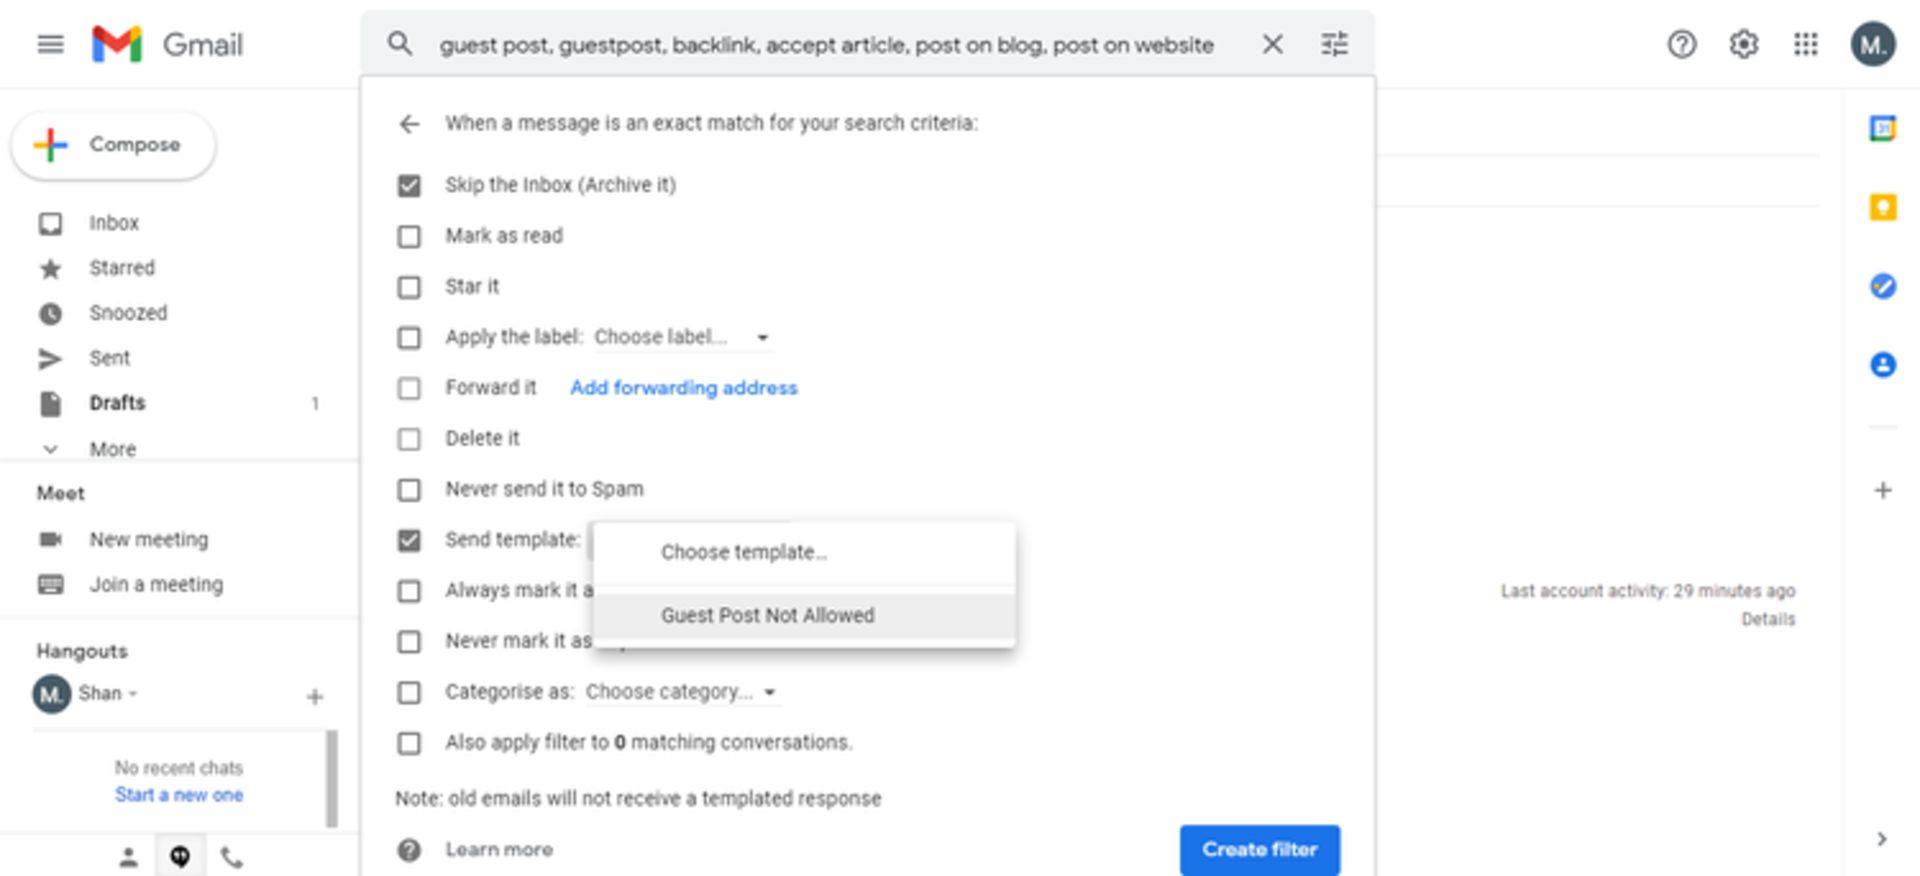Viewport: 1920px width, 876px height.
Task: Click the Hangouts chat list scrollbar
Action: click(331, 779)
